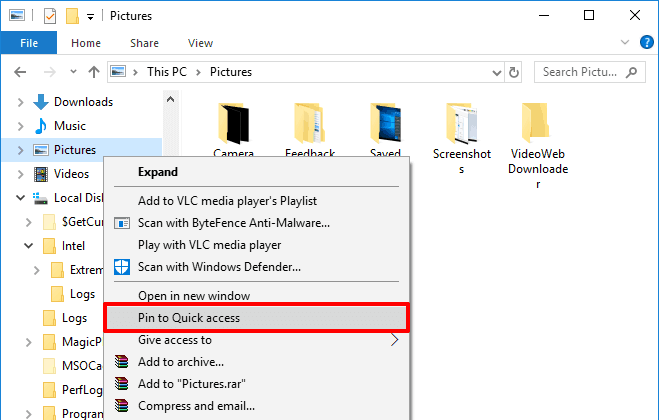This screenshot has width=659, height=420.
Task: Click the Refresh icon in address bar
Action: click(513, 72)
